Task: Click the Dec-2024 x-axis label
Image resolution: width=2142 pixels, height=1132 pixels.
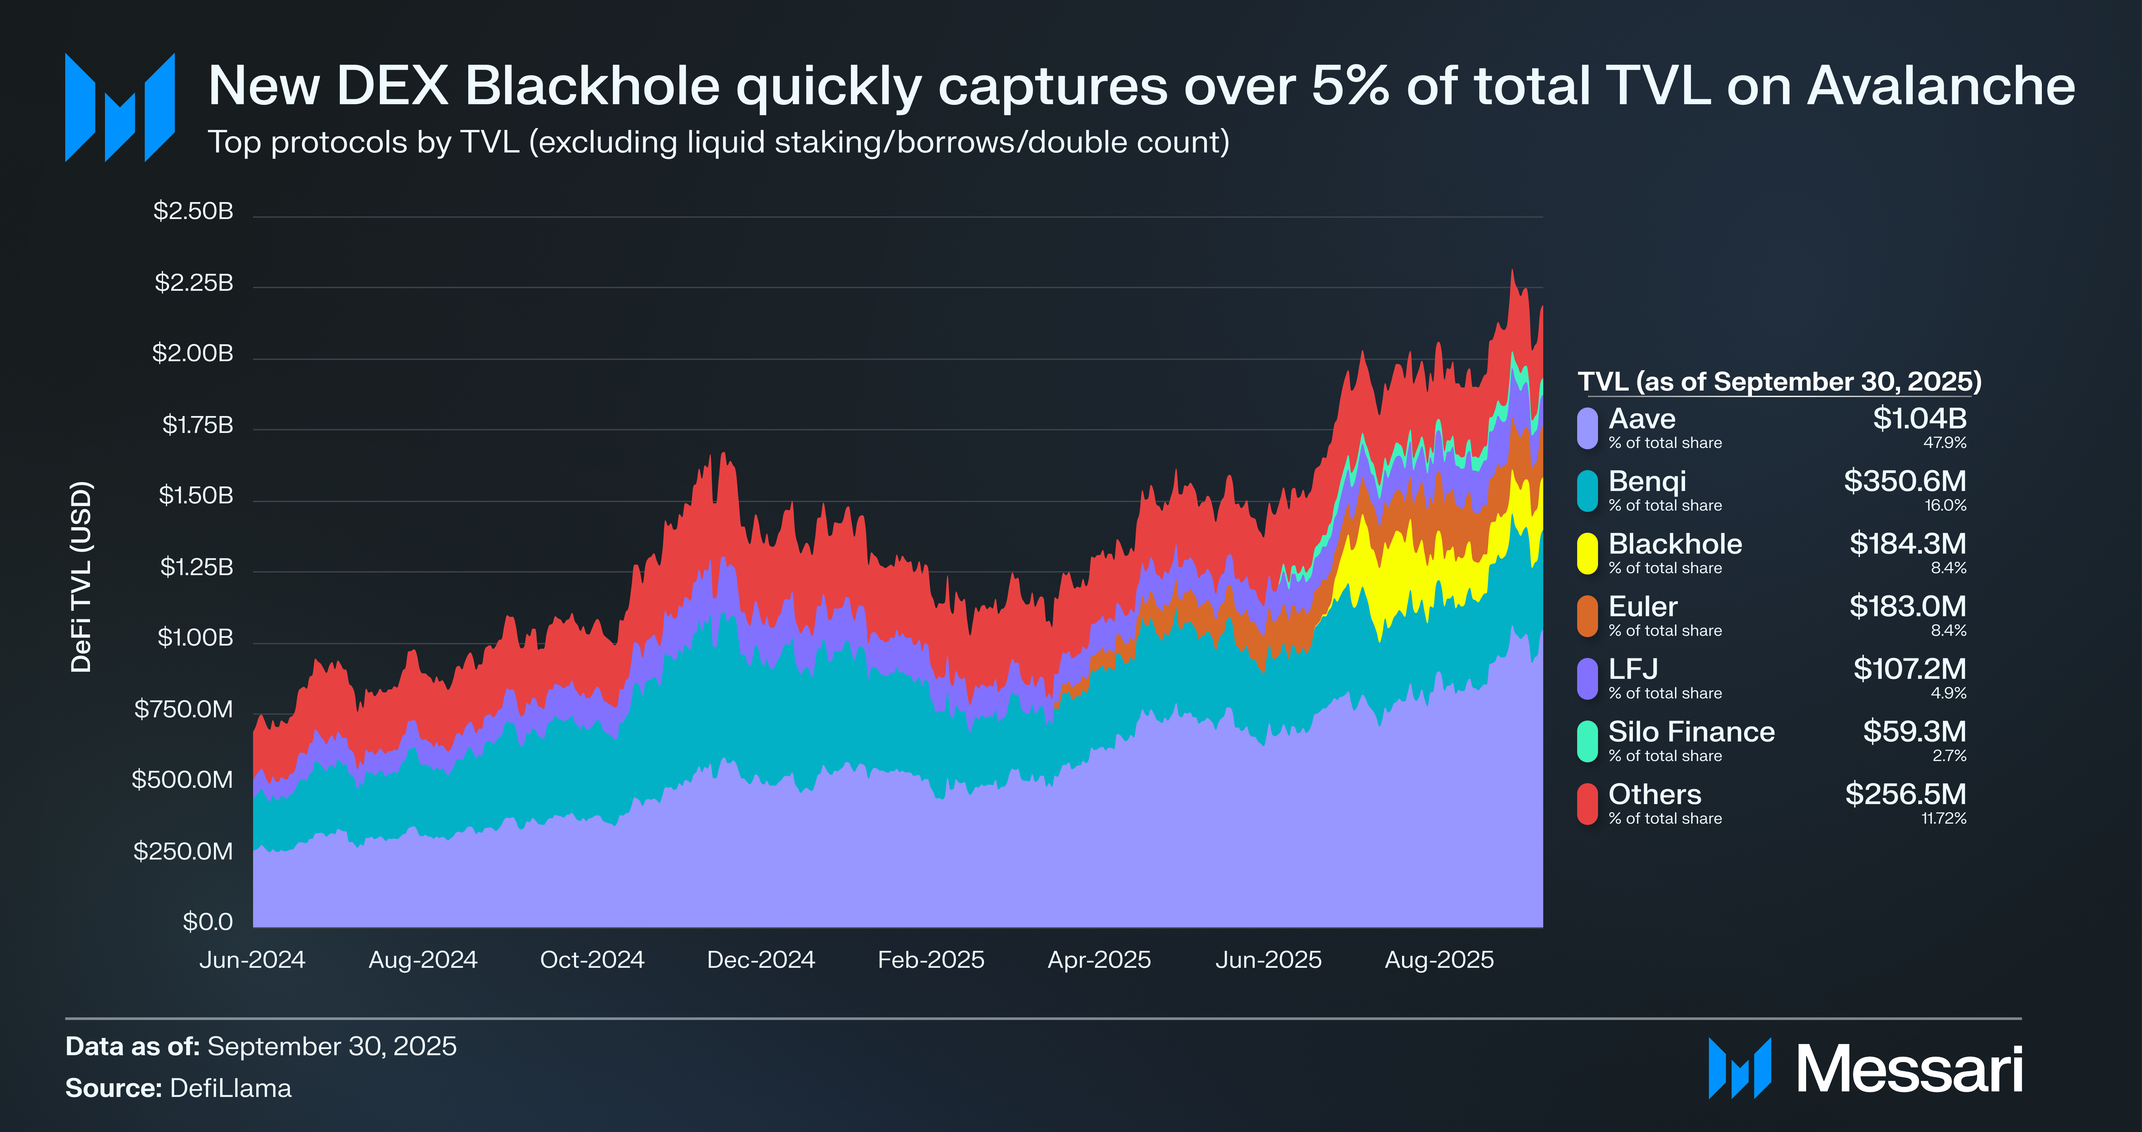Action: (761, 960)
